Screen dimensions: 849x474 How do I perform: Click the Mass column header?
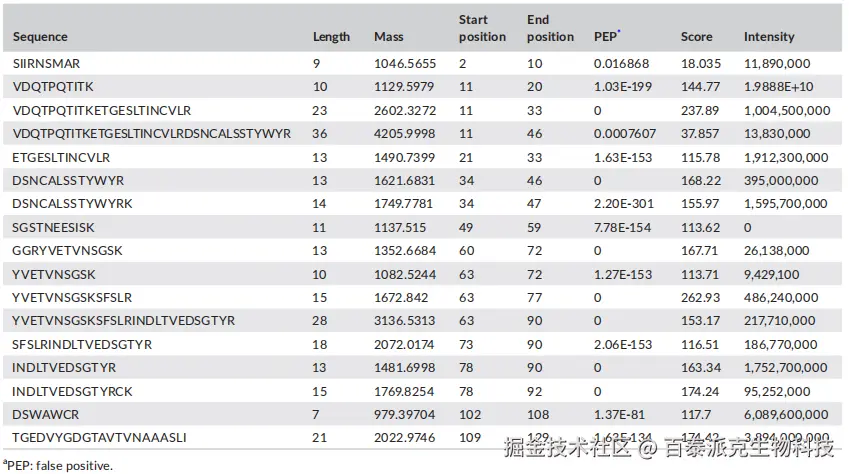(x=388, y=37)
